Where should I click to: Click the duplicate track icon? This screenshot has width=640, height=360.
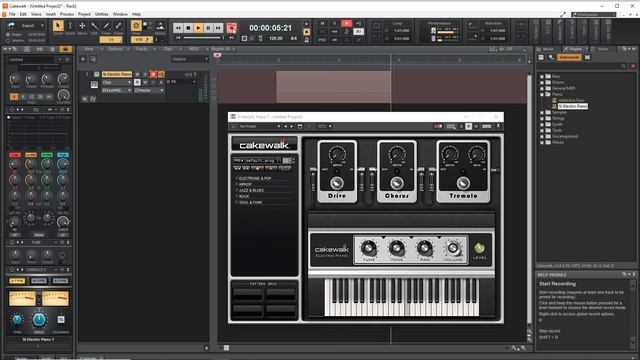point(93,59)
